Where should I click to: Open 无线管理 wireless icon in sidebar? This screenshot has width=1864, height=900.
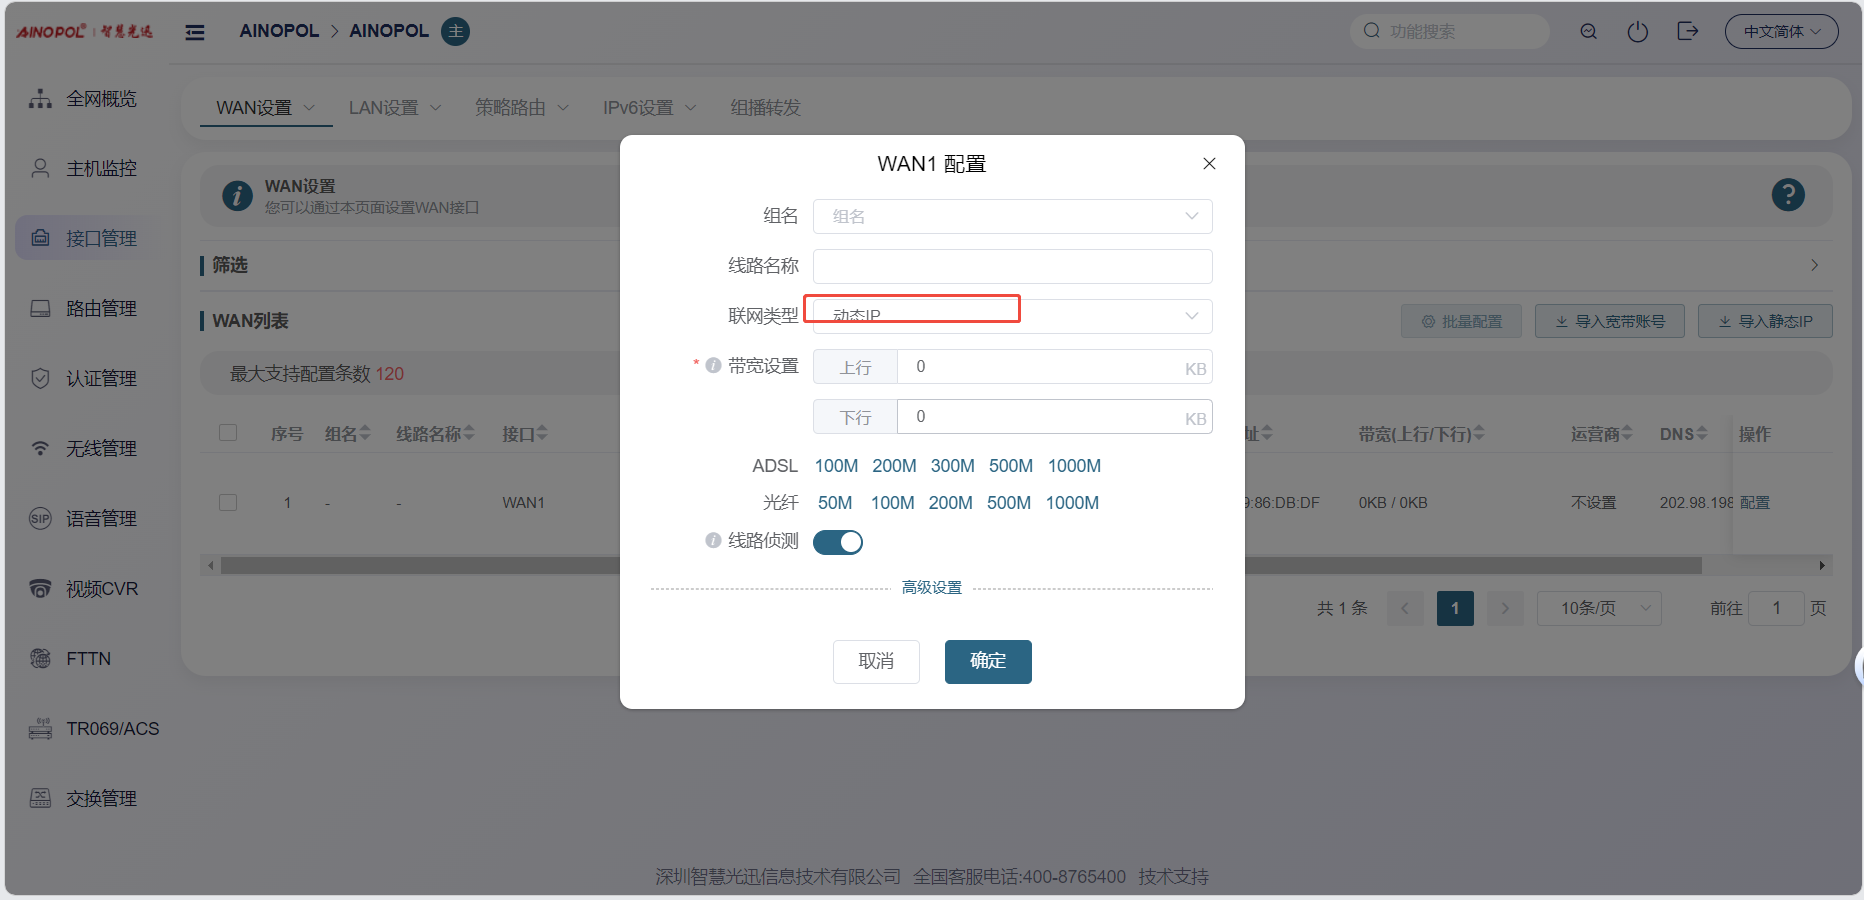tap(40, 449)
